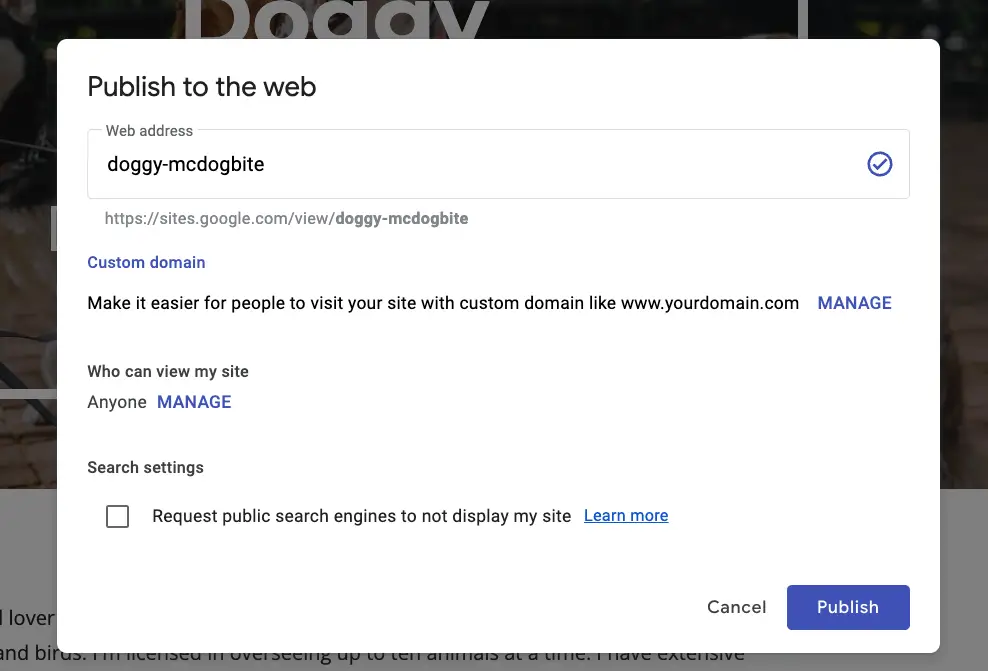Click the Who can view my site heading

[x=168, y=371]
